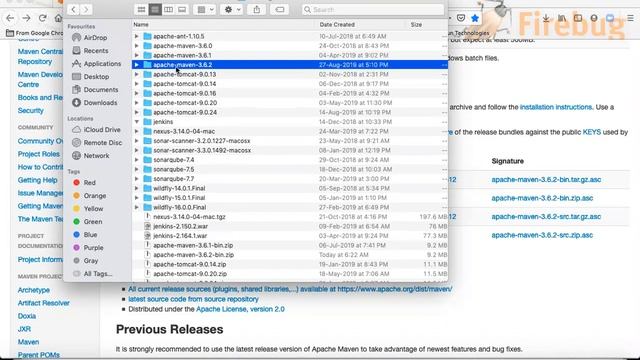Switch Finder to gallery view
The image size is (640, 360).
[x=182, y=9]
